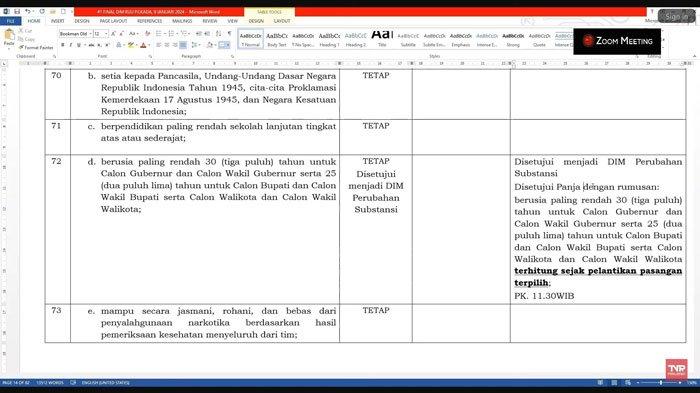This screenshot has height=393, width=700.
Task: Apply the Heading 1 style
Action: 329,39
